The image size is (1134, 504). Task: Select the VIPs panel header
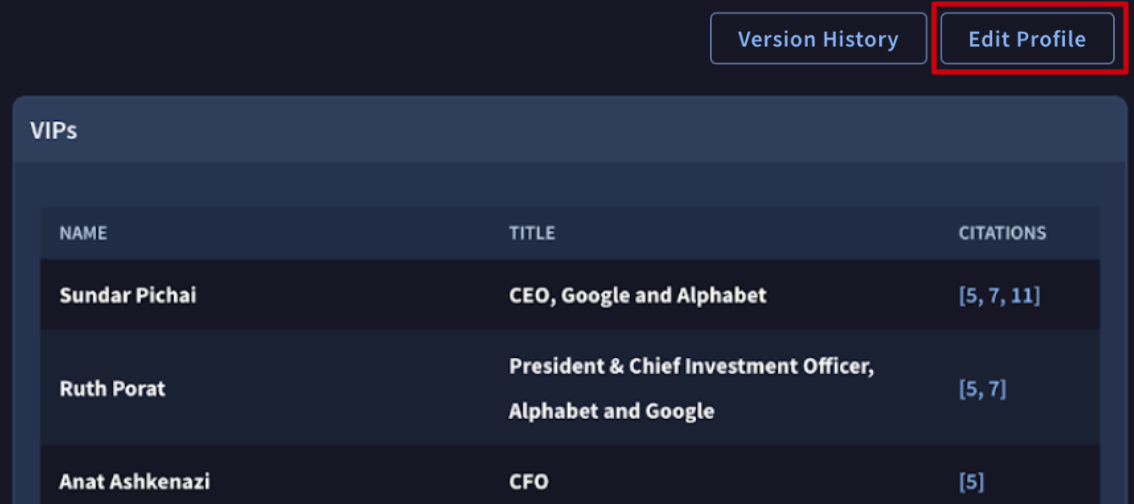(570, 130)
